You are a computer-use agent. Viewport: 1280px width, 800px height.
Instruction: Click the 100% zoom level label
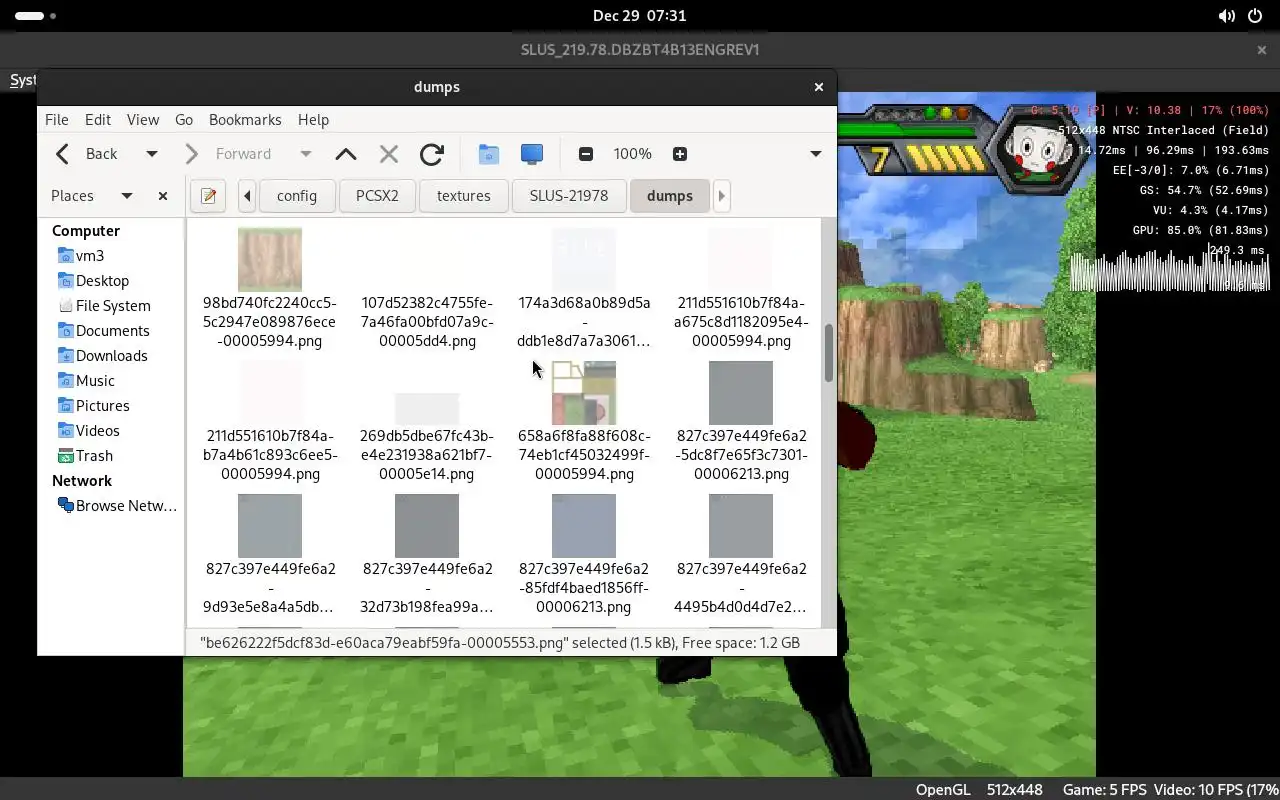click(x=633, y=154)
